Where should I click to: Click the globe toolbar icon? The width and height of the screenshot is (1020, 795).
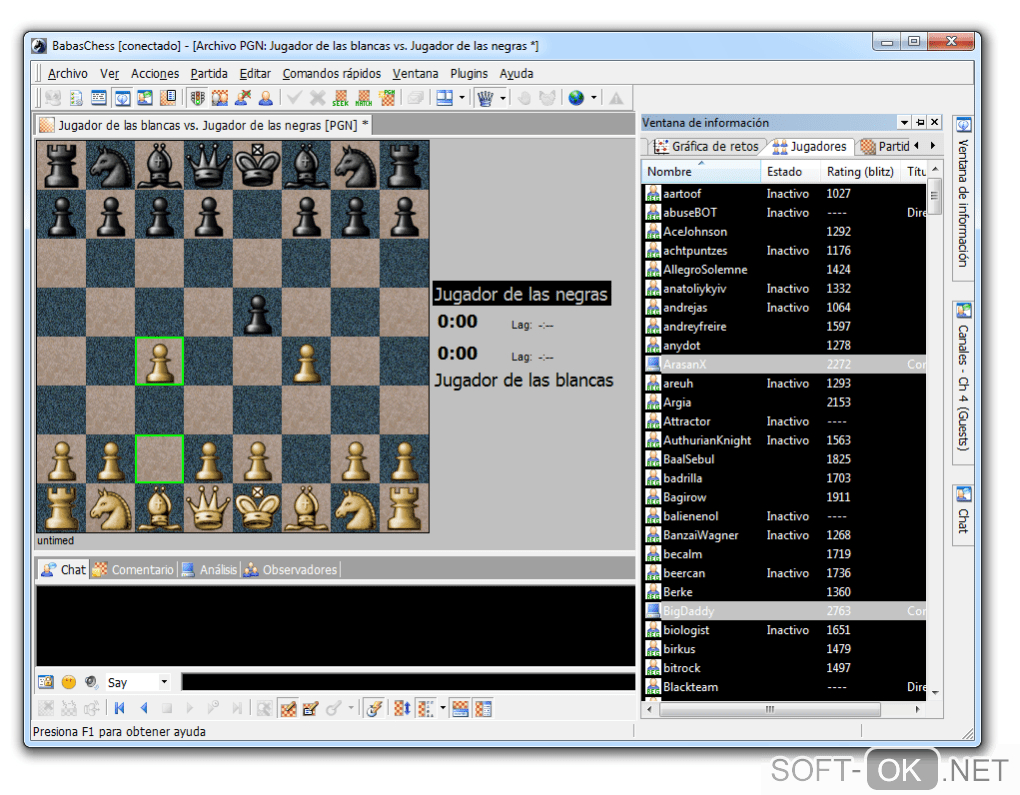click(x=576, y=98)
